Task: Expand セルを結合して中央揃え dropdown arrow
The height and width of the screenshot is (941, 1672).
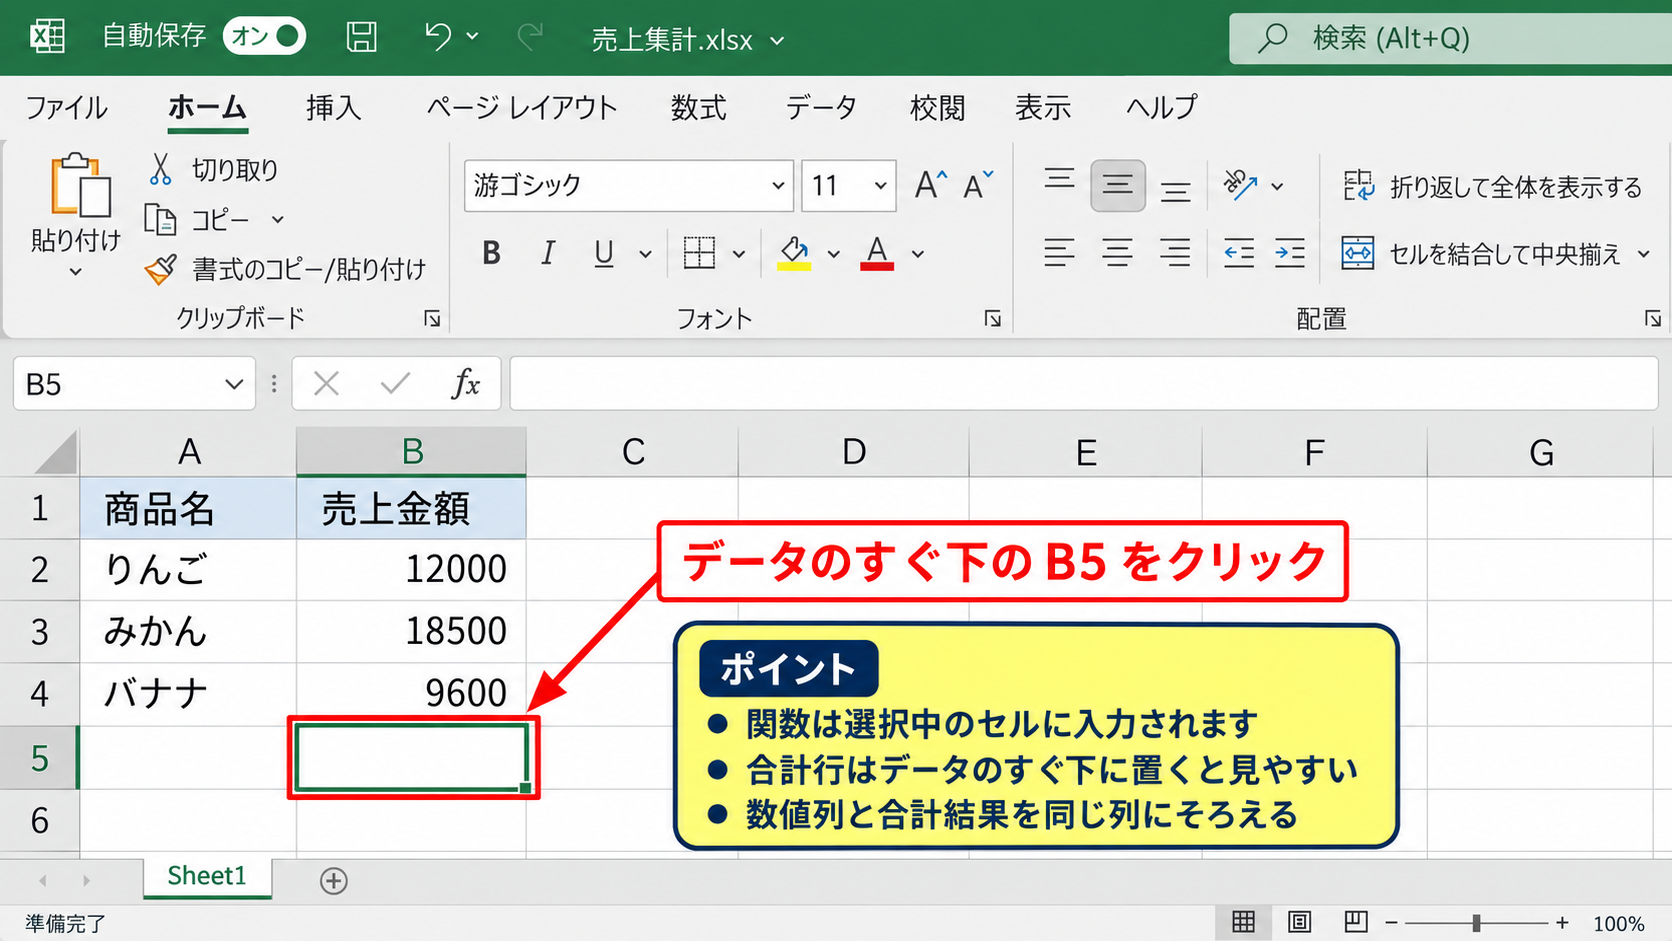Action: pyautogui.click(x=1644, y=254)
